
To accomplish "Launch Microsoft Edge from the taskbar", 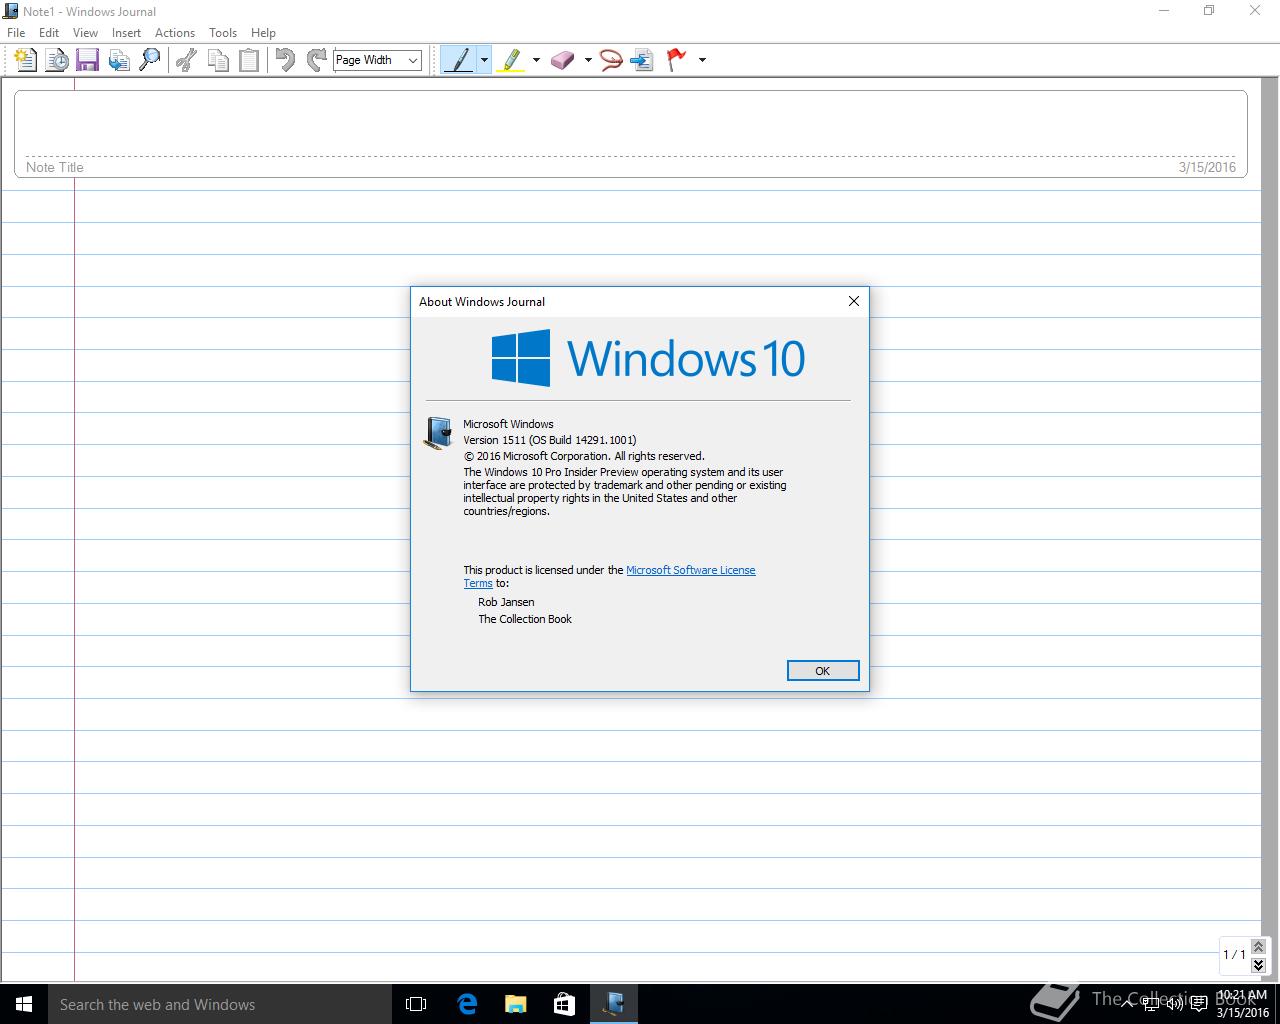I will pos(467,1004).
